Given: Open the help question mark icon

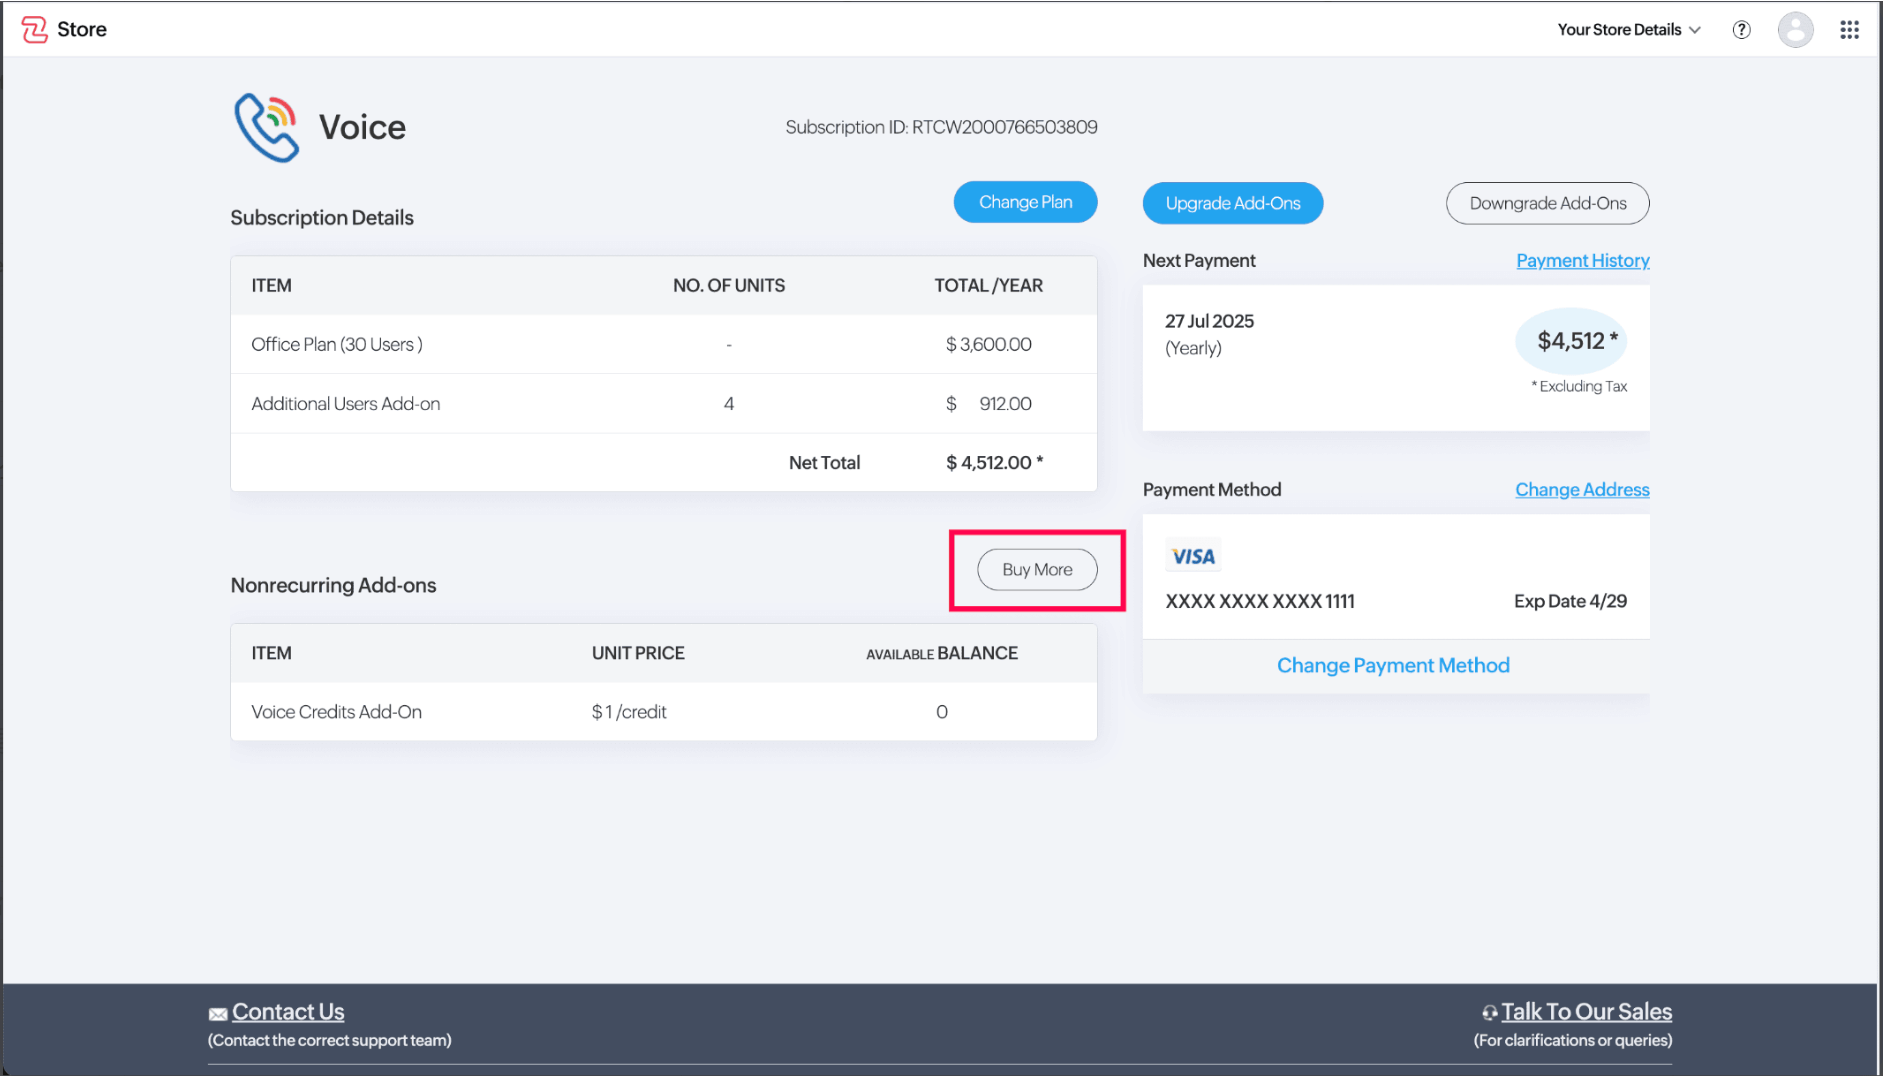Looking at the screenshot, I should click(x=1741, y=30).
